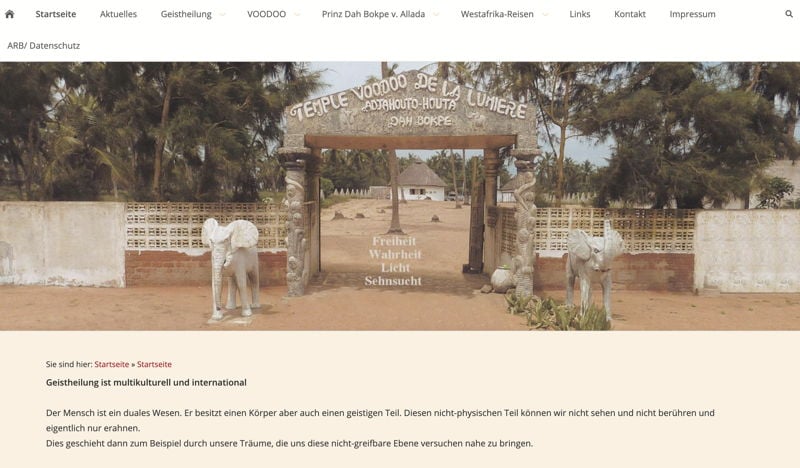This screenshot has width=800, height=468.
Task: Go to the Aktuelles page
Action: point(118,14)
